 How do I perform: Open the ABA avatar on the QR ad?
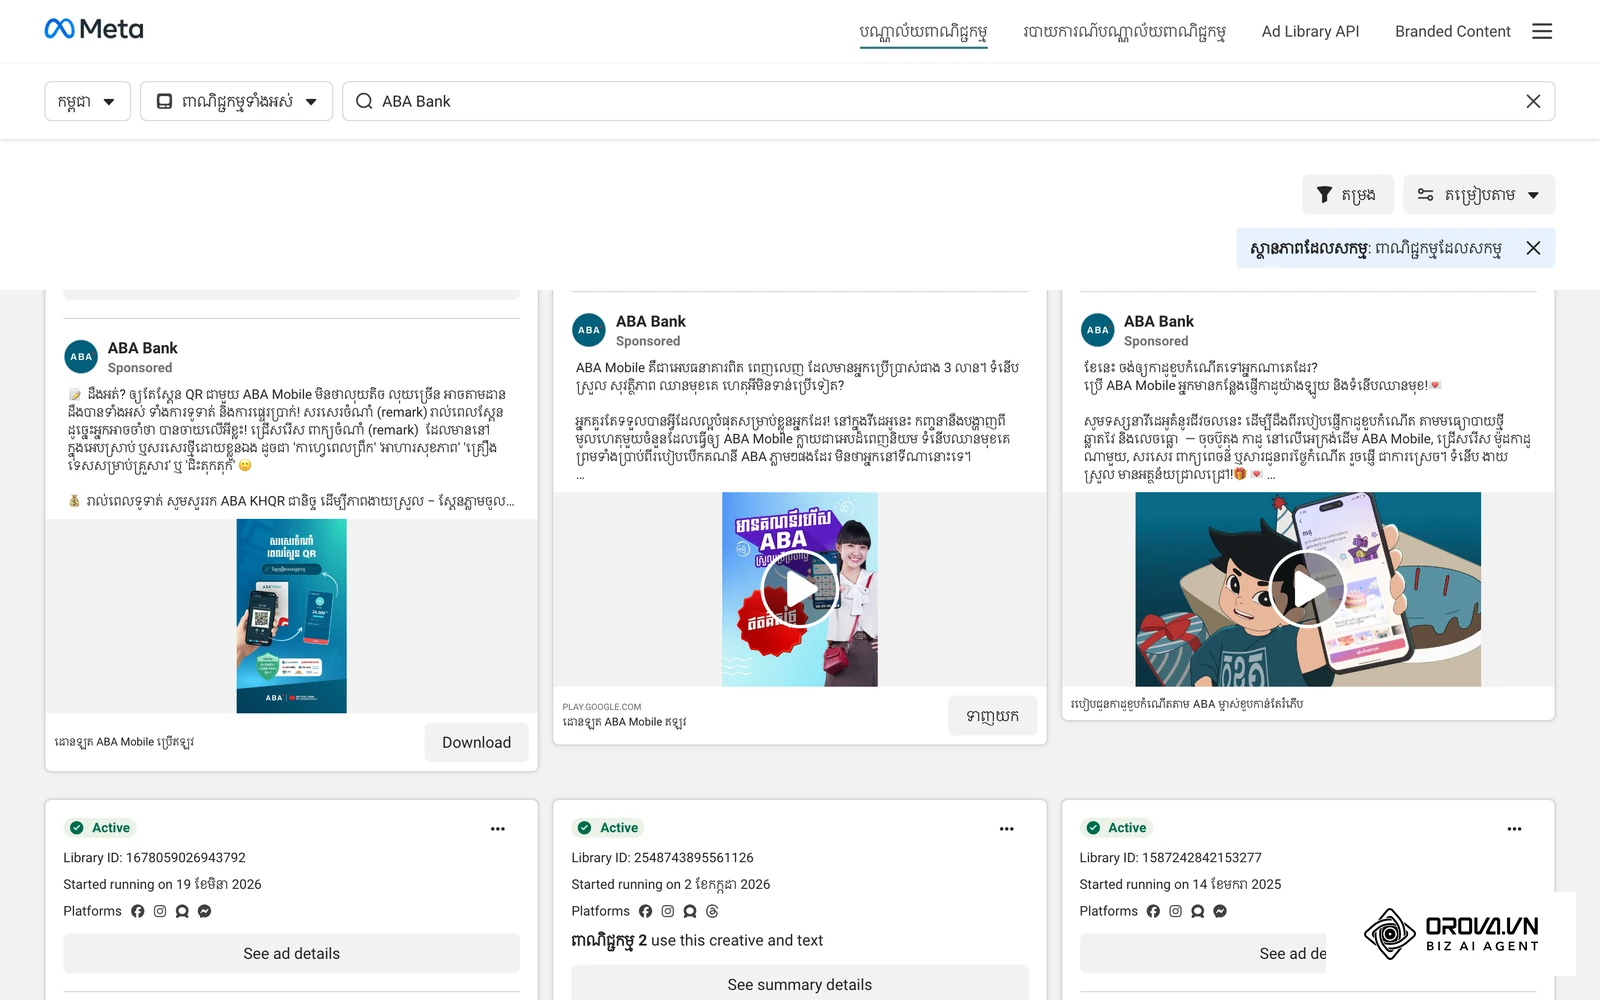[81, 356]
